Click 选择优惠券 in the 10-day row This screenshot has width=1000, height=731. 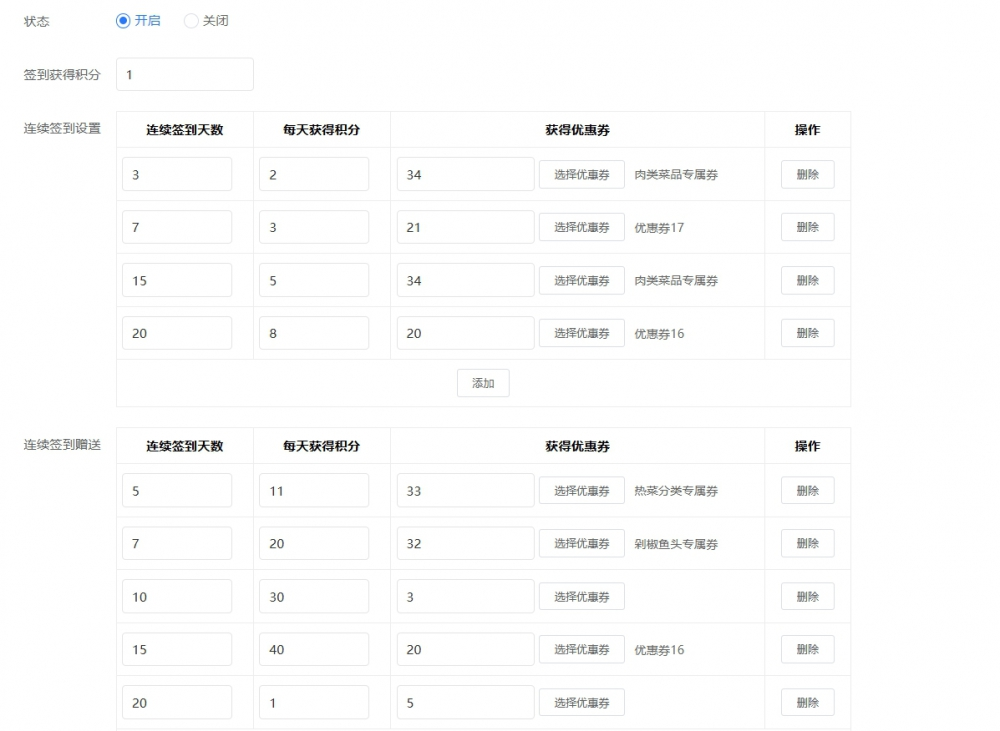tap(582, 597)
